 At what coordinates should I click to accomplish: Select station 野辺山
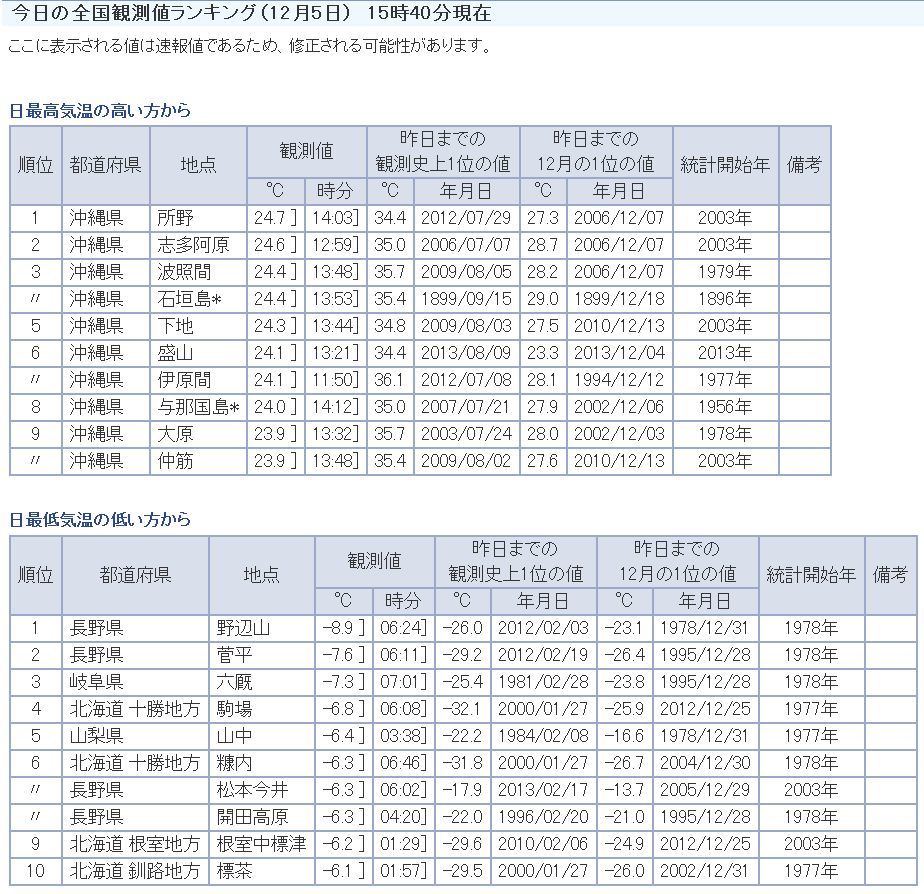pos(243,628)
